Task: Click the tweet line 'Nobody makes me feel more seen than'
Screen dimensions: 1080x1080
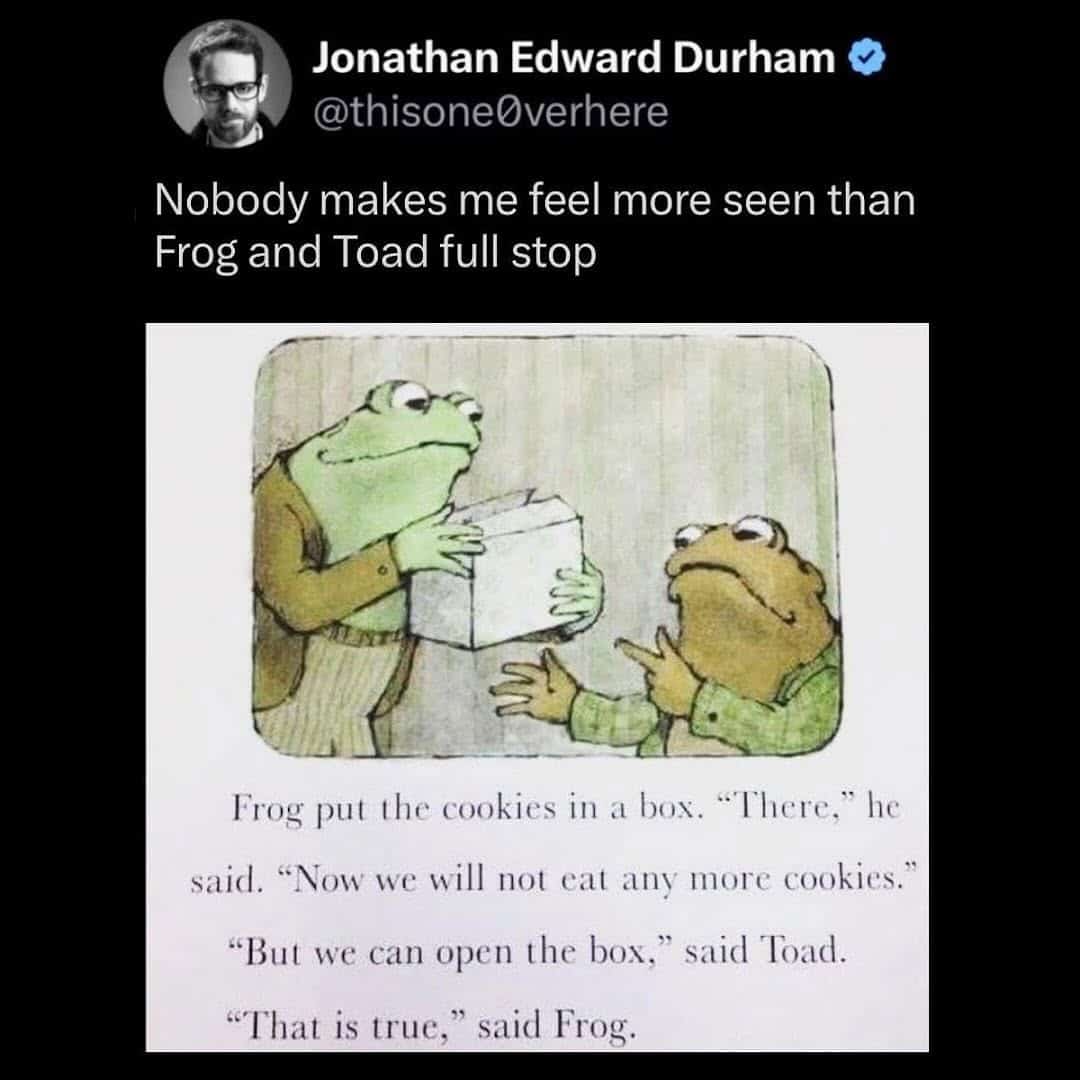Action: click(x=535, y=201)
